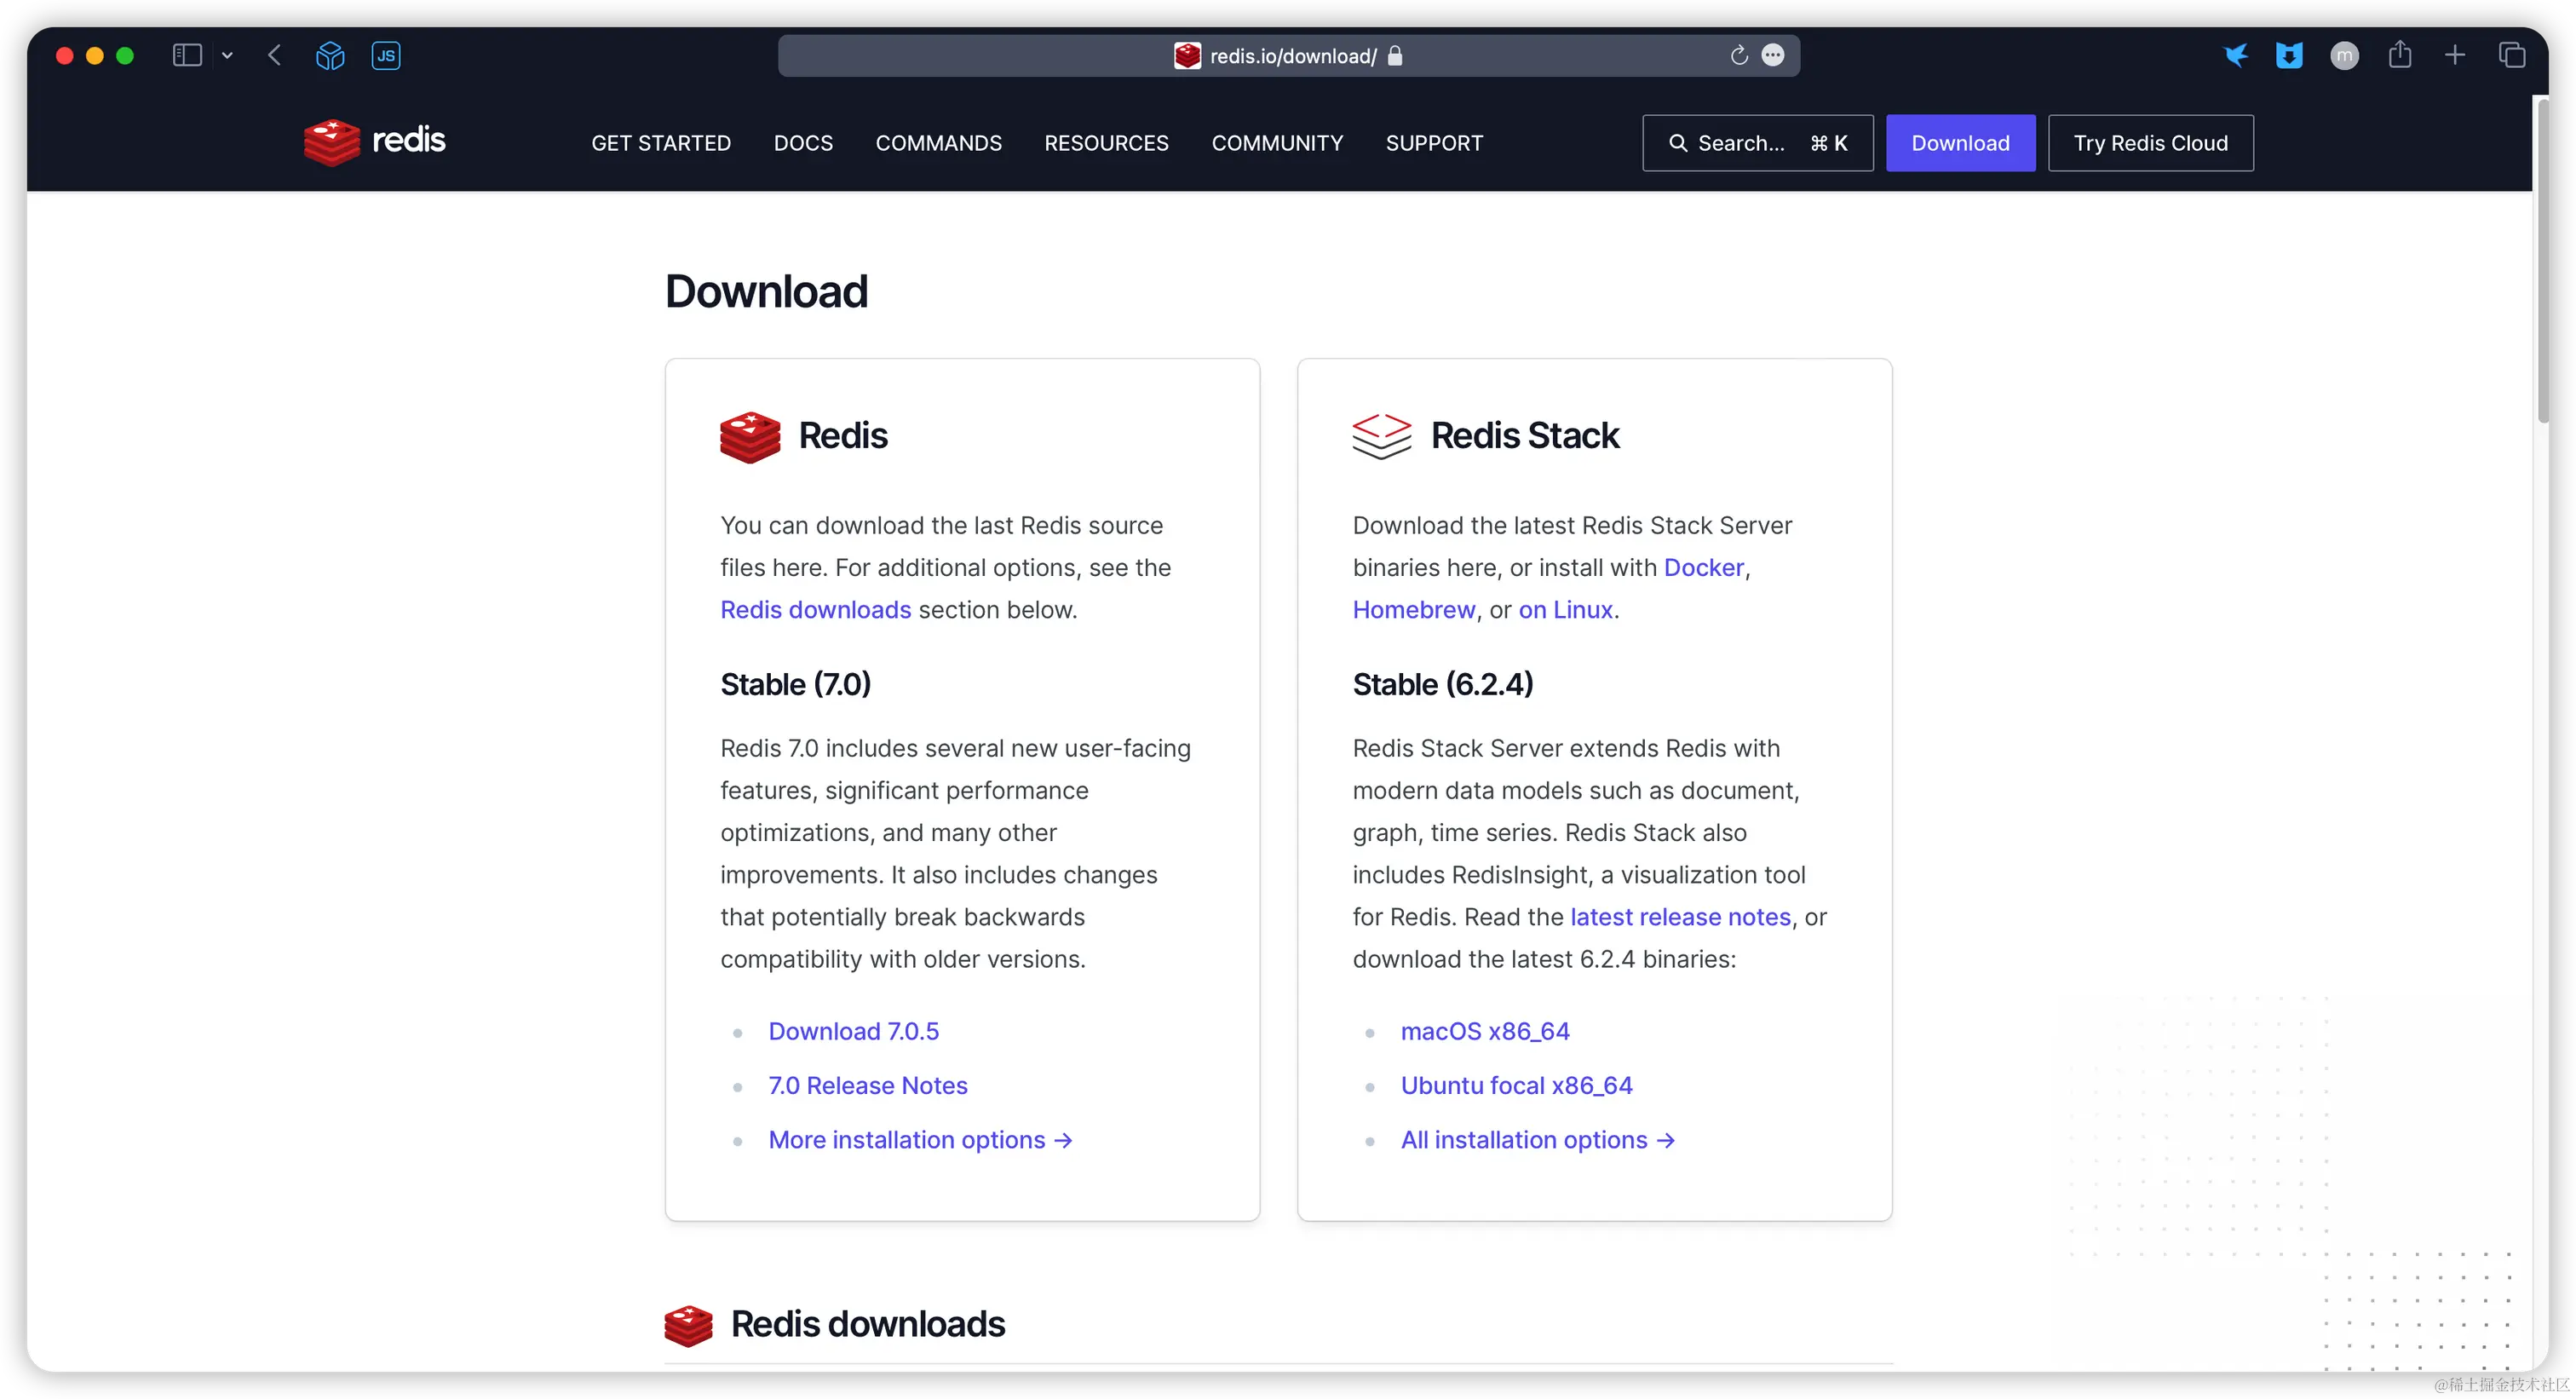Viewport: 2576px width, 1399px height.
Task: Click the address bar URL redis.io/download/
Action: coord(1292,56)
